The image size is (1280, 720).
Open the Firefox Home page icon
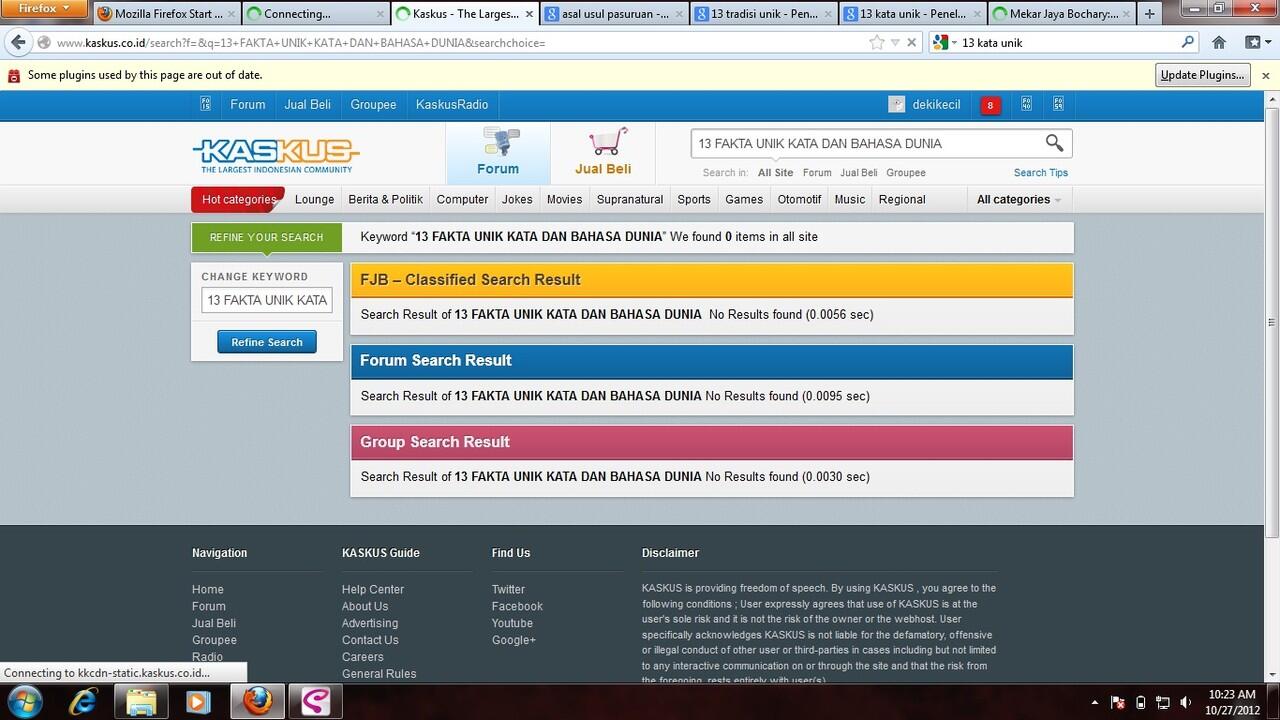[x=1219, y=43]
